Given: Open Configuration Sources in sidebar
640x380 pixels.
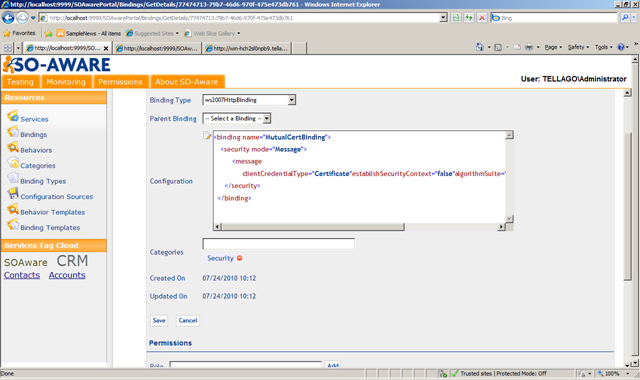Looking at the screenshot, I should 57,197.
